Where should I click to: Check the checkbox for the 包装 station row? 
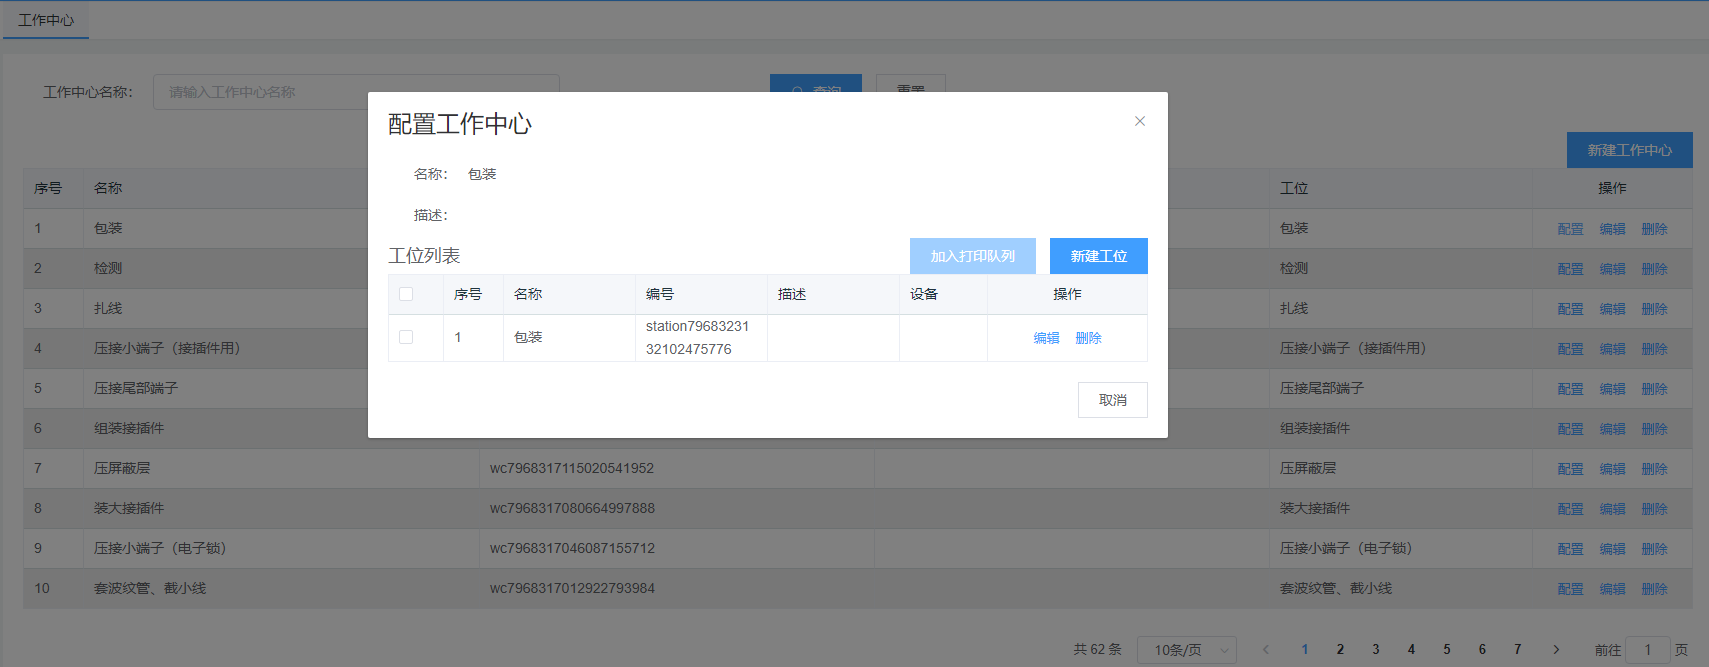[406, 337]
